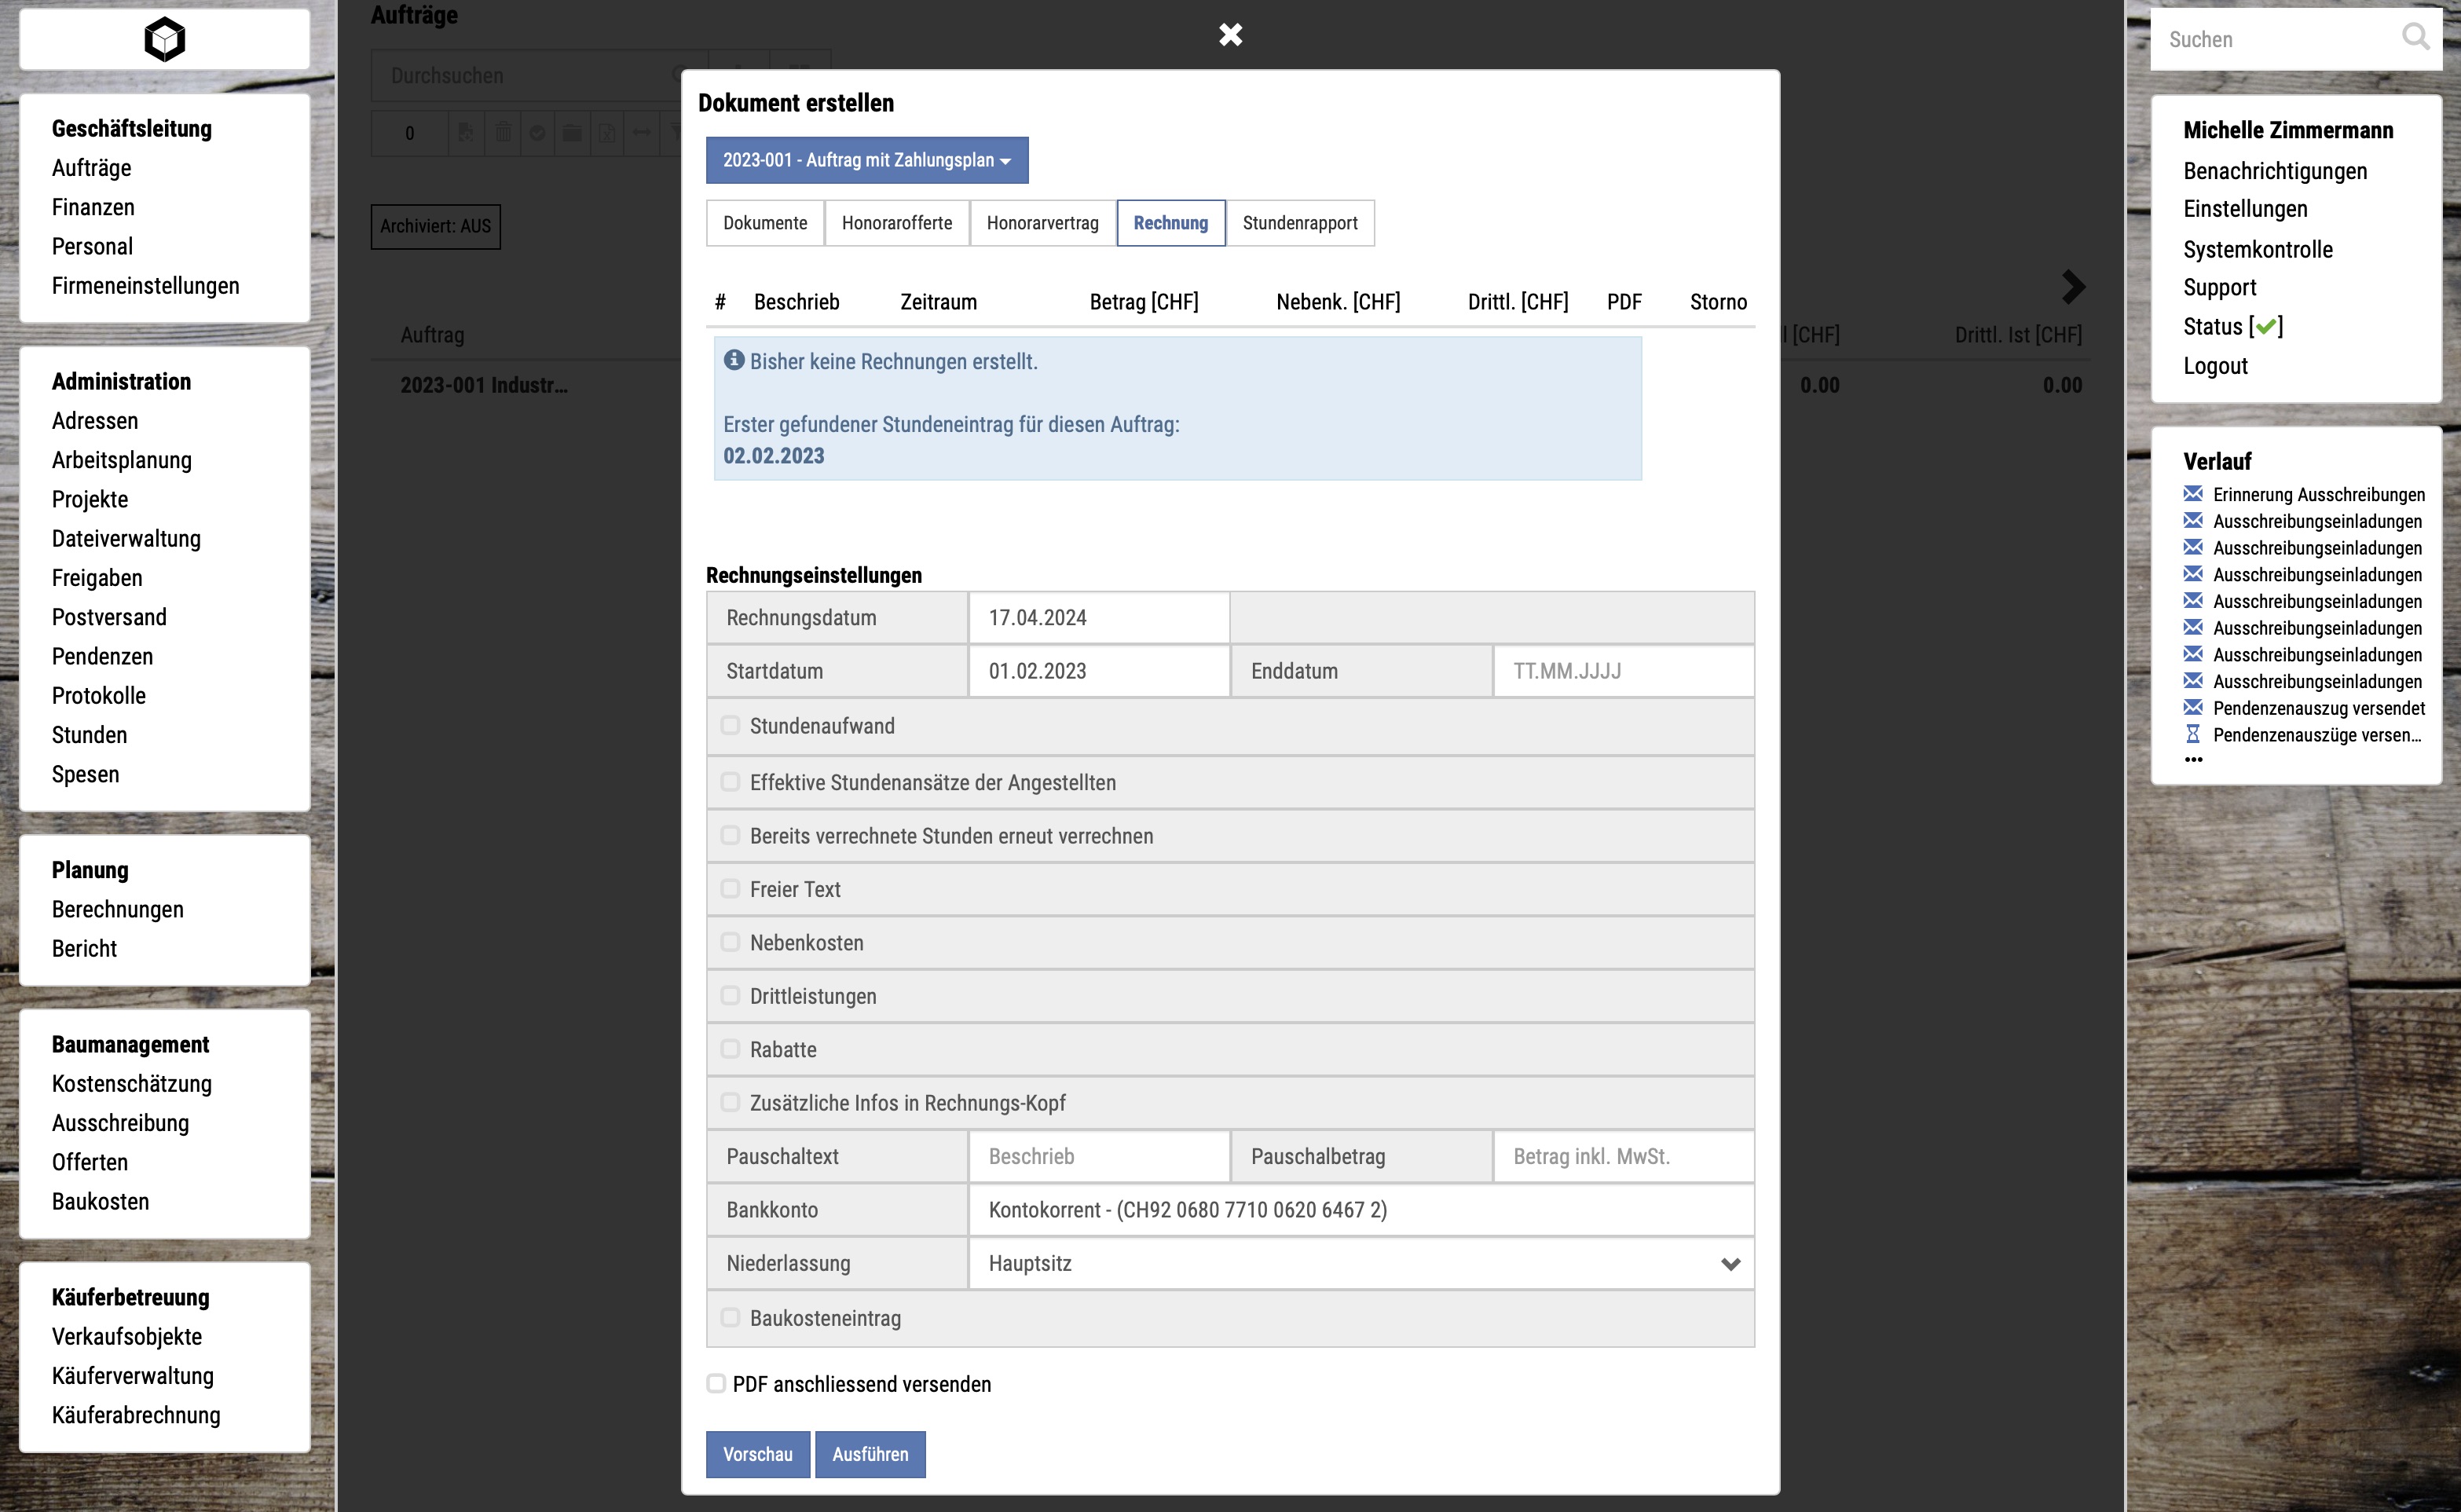Check PDF anschliessend versenden
Screen dimensions: 2461x1512
pos(716,1383)
